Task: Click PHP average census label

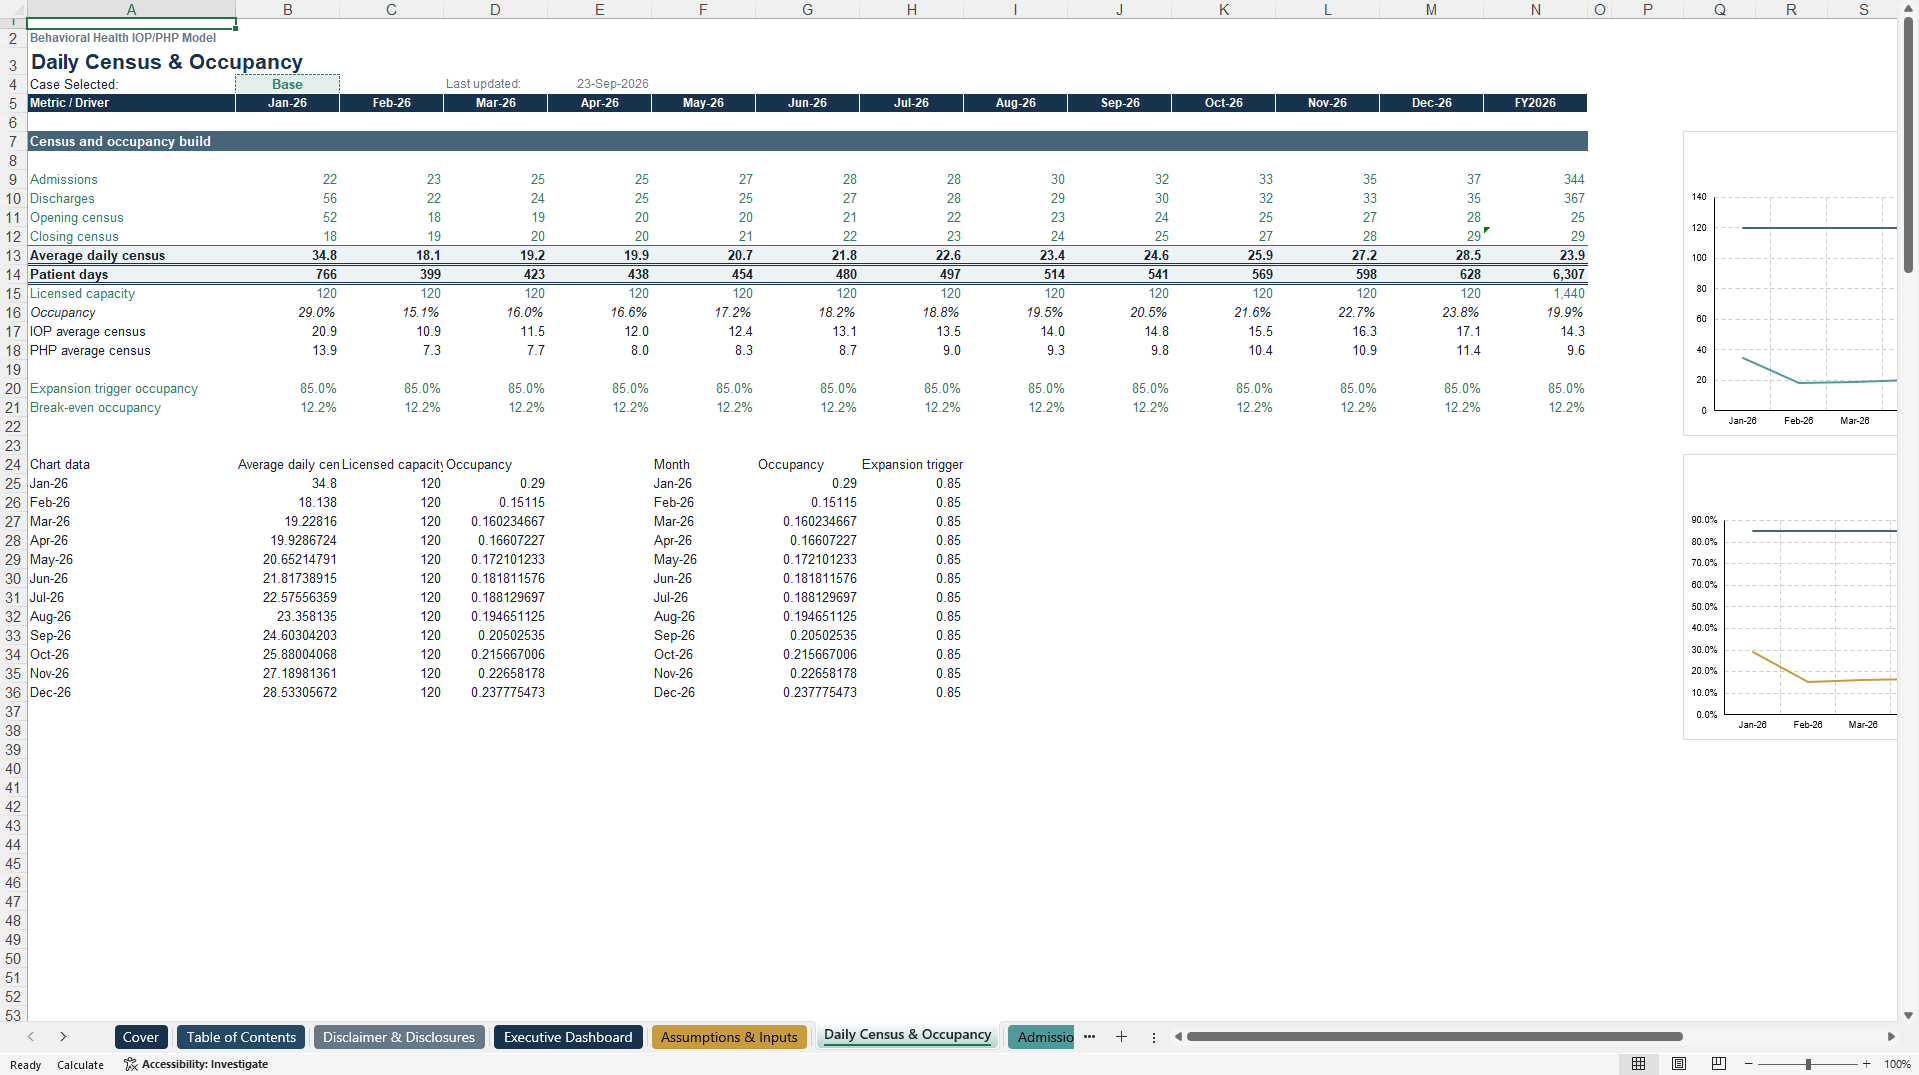Action: click(x=90, y=350)
